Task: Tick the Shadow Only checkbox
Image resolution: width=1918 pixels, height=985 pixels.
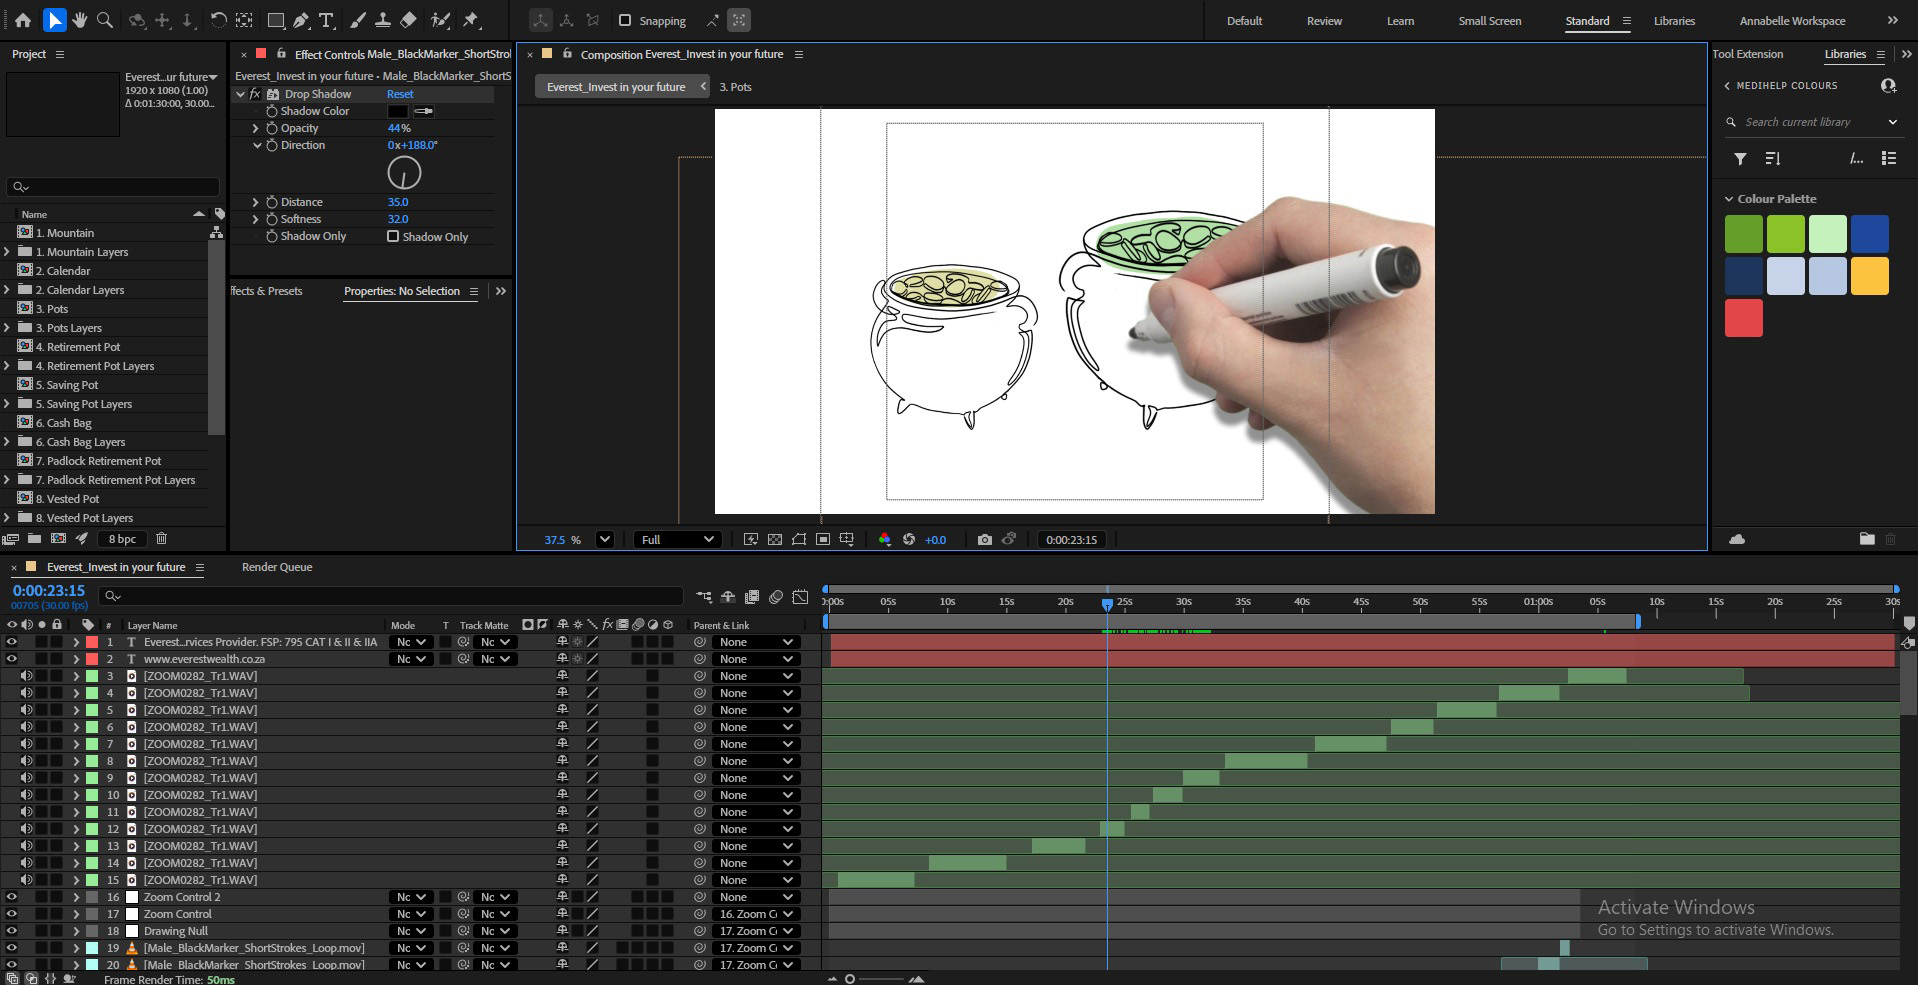Action: tap(393, 236)
